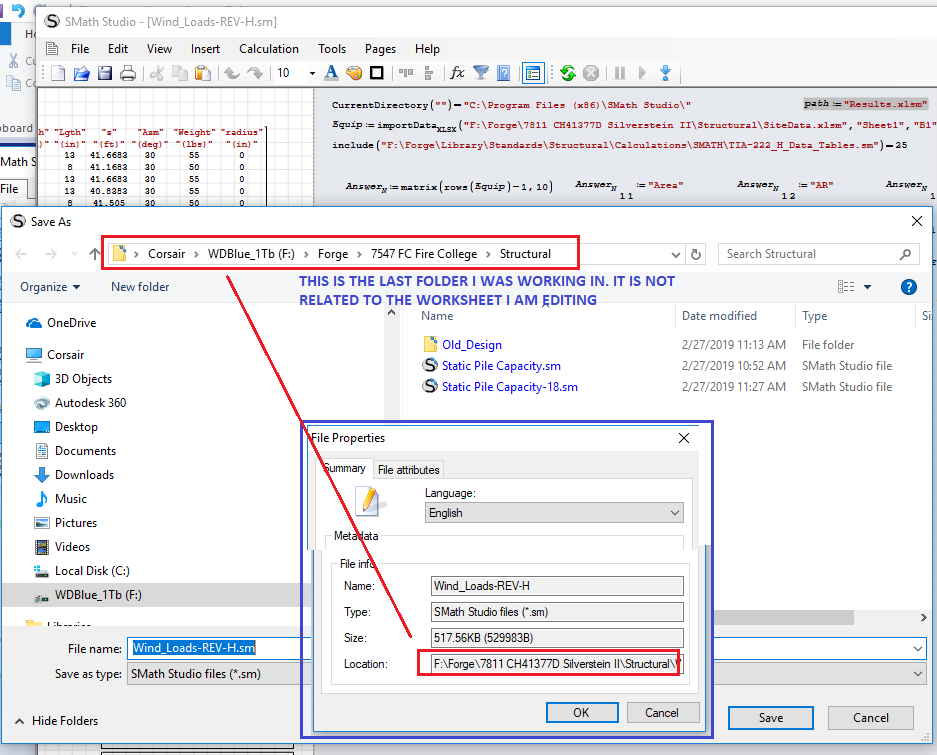The height and width of the screenshot is (755, 937).
Task: Click the Save button in Save As dialog
Action: (x=770, y=718)
